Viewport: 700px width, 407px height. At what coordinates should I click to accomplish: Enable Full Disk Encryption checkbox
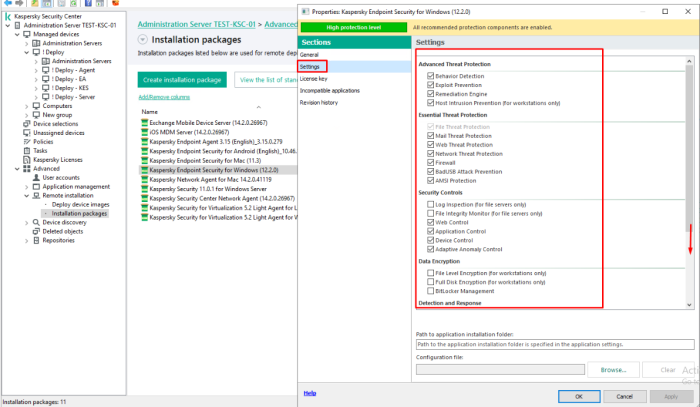[430, 282]
